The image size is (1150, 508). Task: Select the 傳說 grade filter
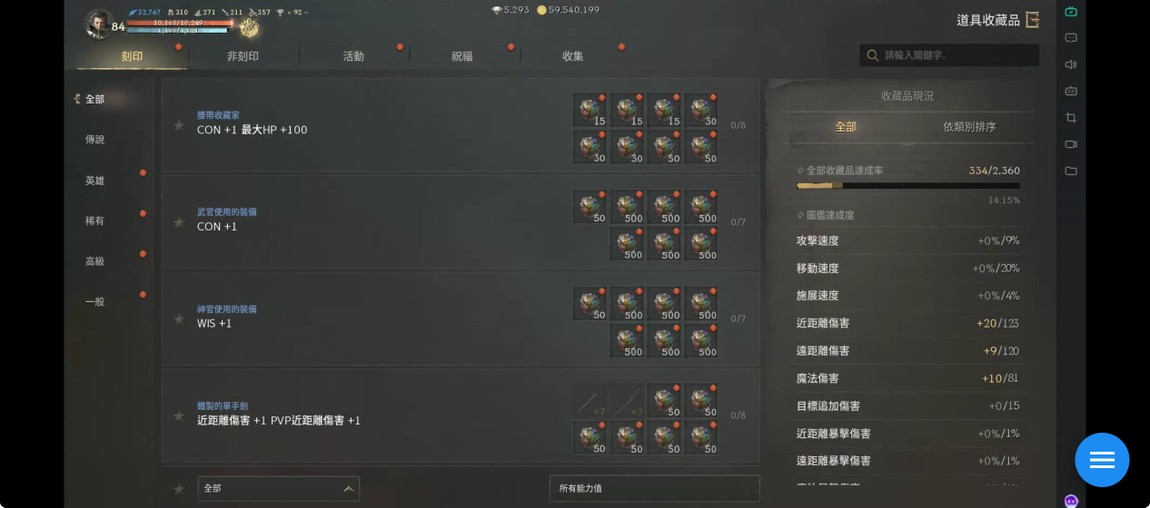click(x=95, y=139)
